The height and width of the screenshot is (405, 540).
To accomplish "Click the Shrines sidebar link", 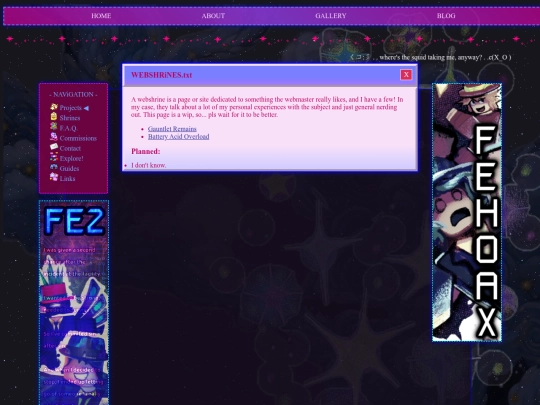I will click(70, 118).
